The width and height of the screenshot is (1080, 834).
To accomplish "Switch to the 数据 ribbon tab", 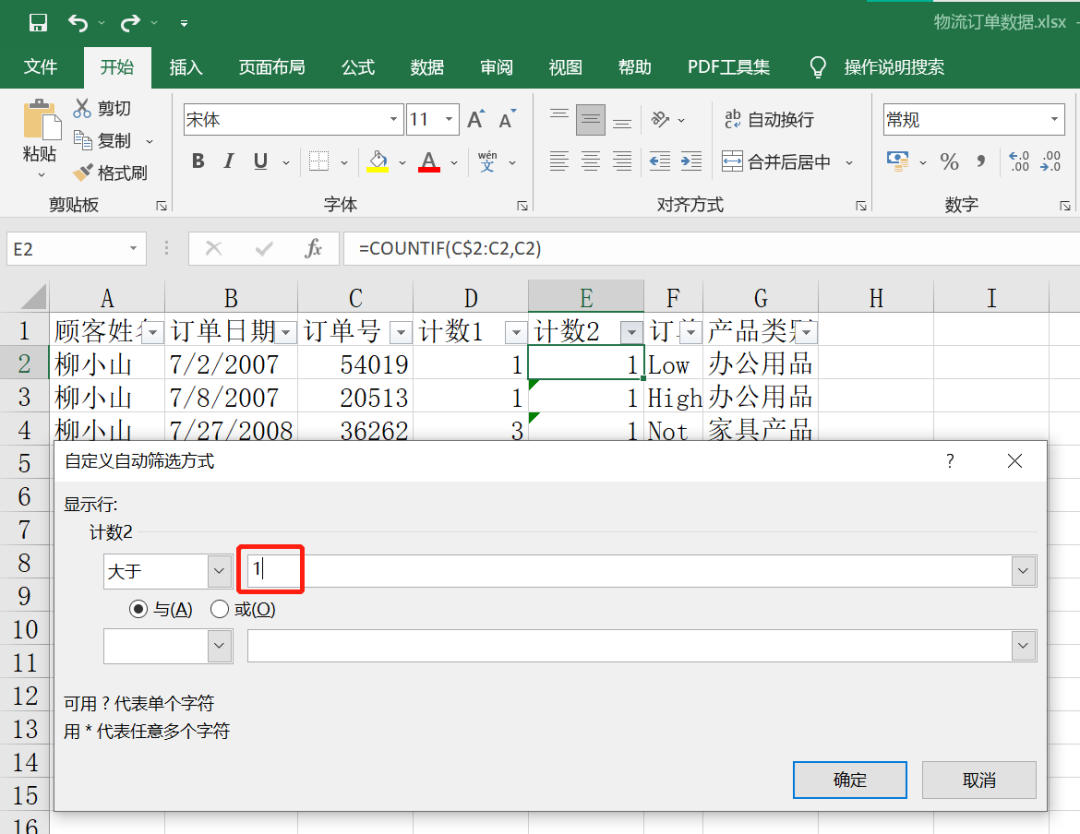I will pos(427,67).
